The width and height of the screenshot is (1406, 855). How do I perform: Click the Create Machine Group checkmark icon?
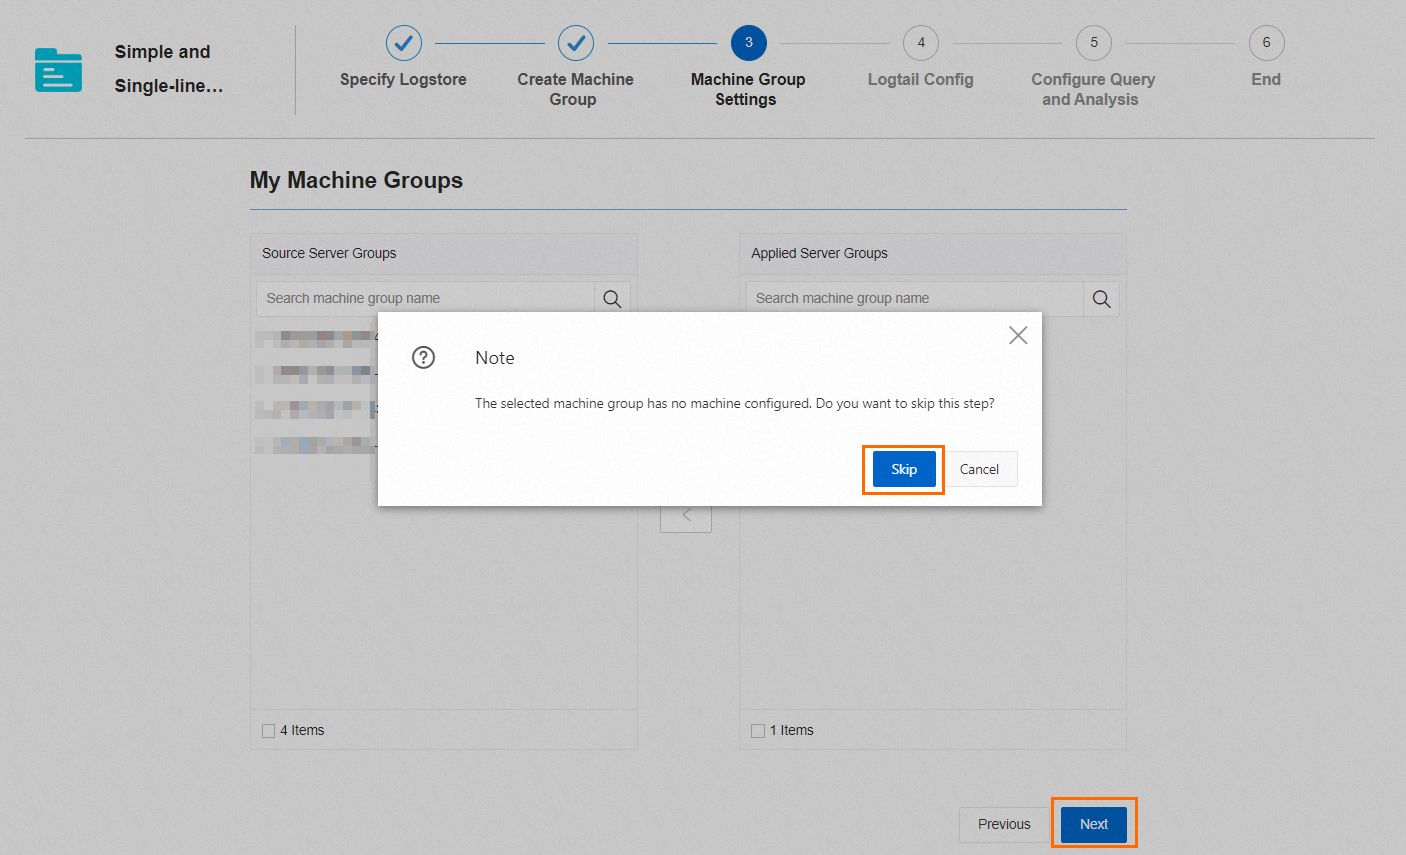[575, 43]
